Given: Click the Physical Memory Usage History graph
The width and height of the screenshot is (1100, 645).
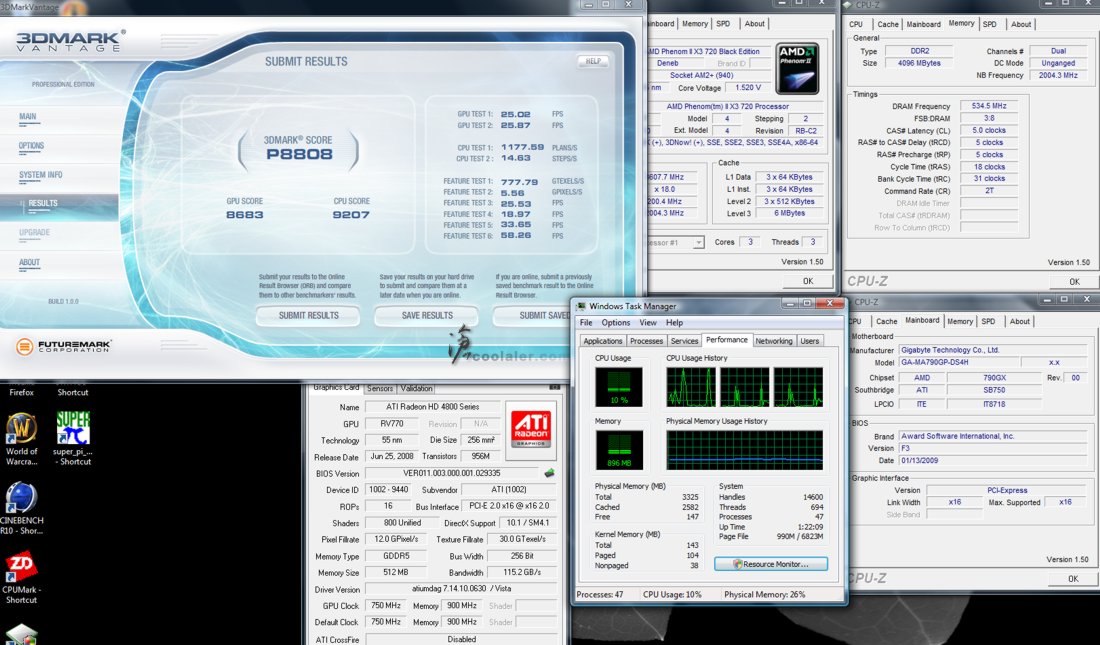Looking at the screenshot, I should tap(744, 450).
